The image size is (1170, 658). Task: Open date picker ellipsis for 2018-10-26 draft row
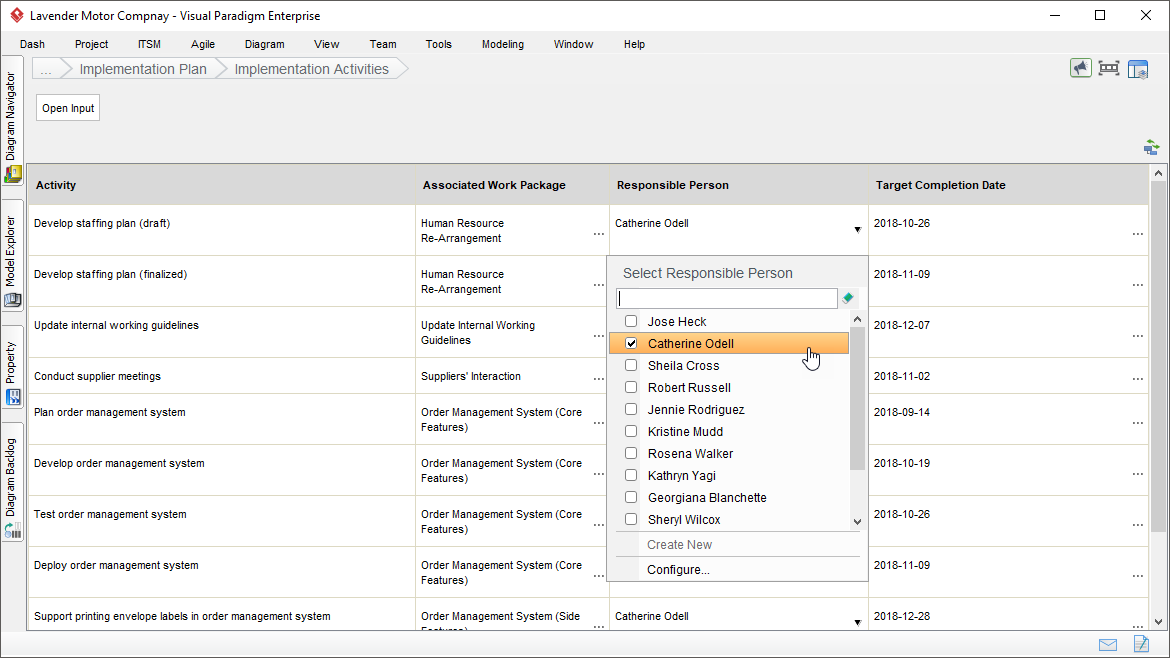pos(1137,234)
